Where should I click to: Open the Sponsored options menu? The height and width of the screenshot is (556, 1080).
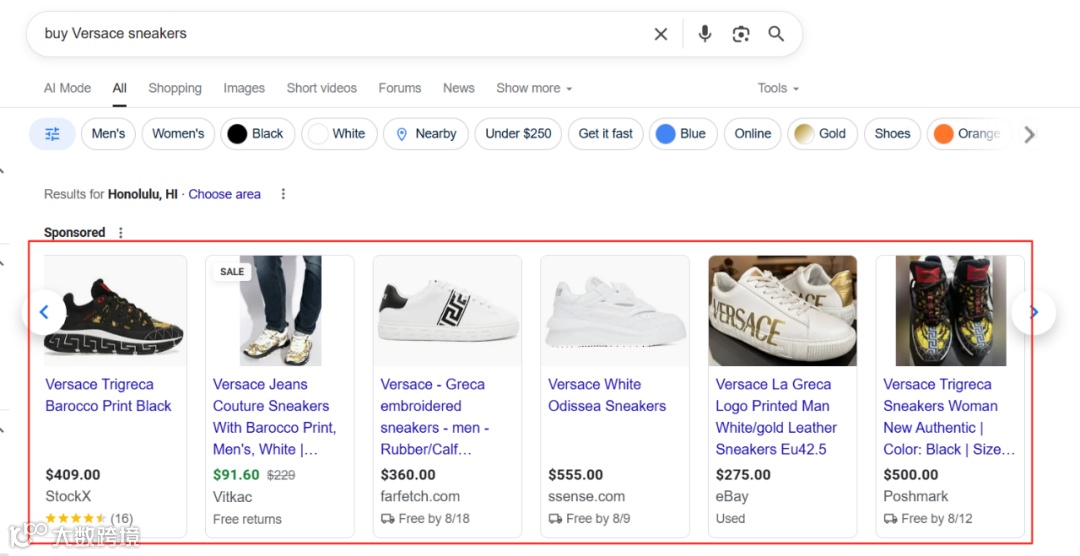click(x=121, y=233)
